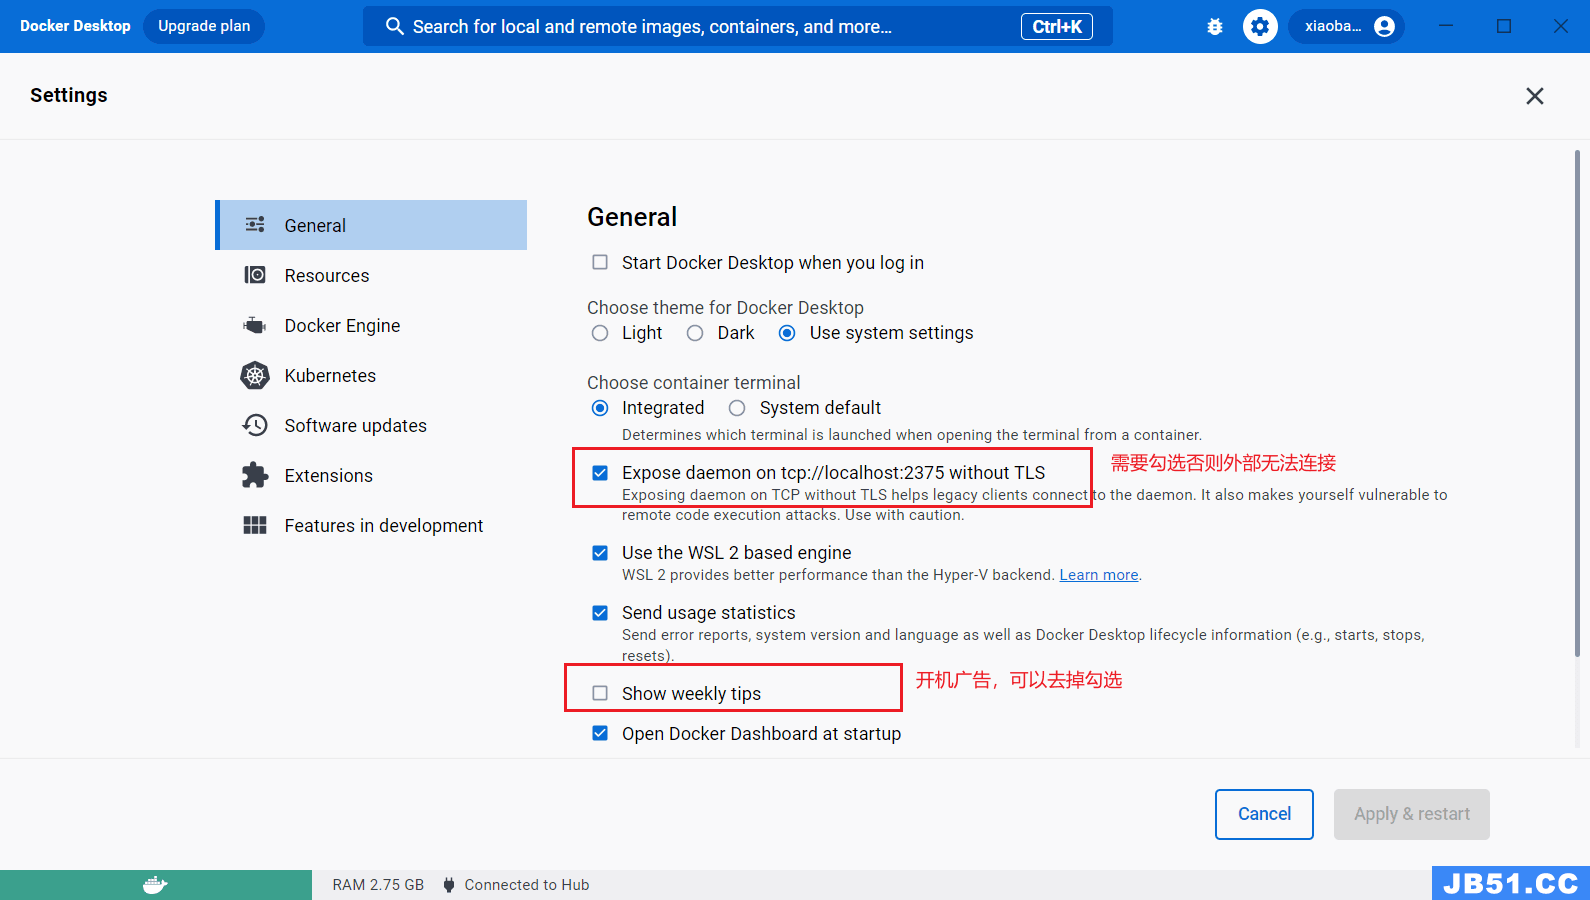This screenshot has width=1590, height=900.
Task: Enable Show weekly tips checkbox
Action: 600,693
